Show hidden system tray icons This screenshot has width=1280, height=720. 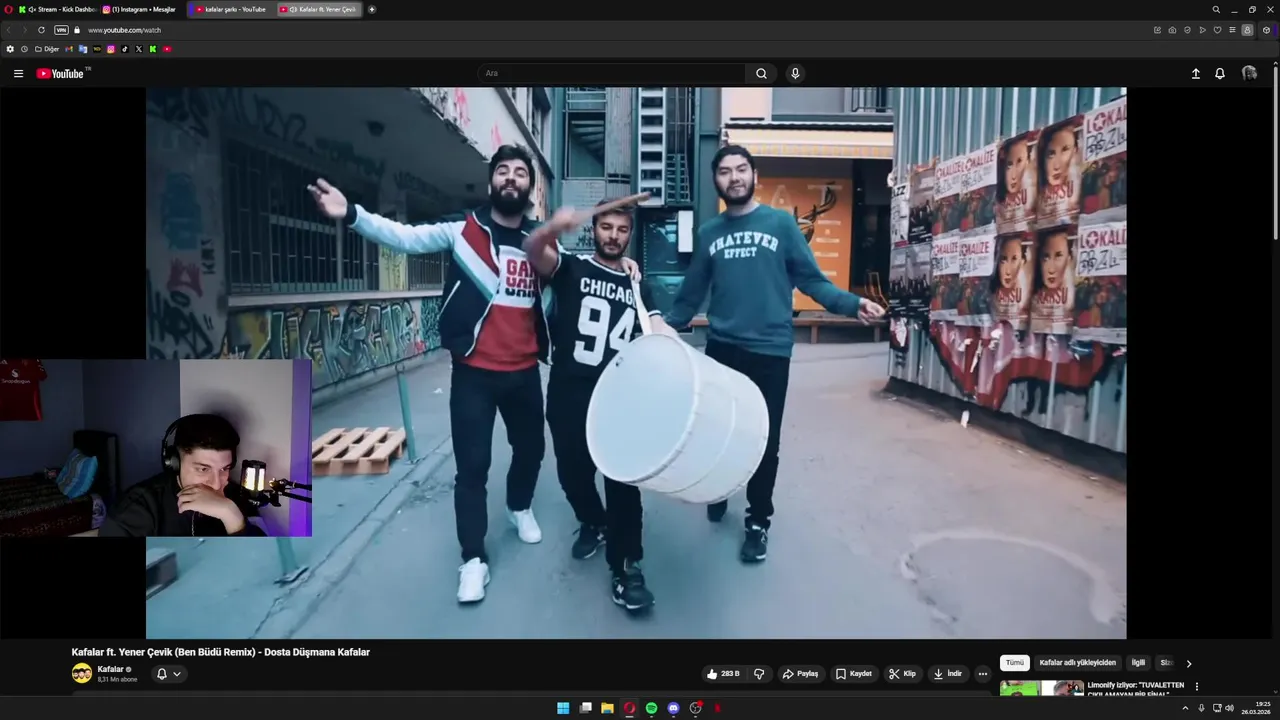1185,708
